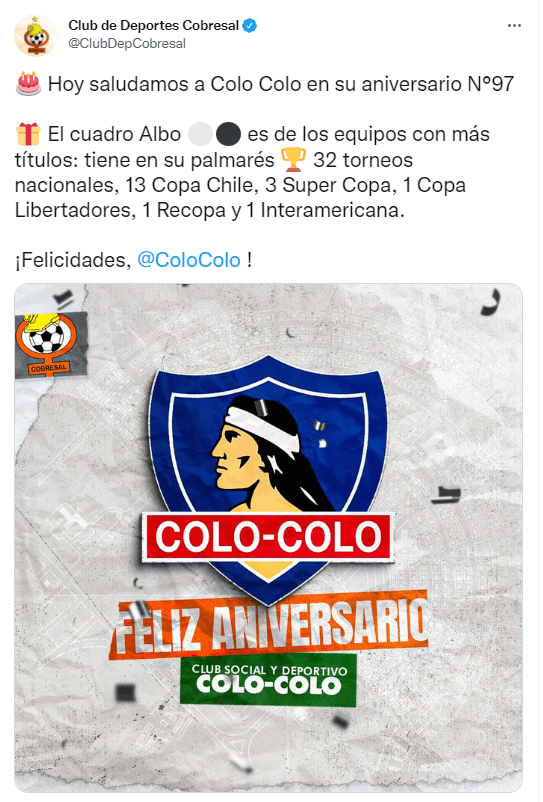Image resolution: width=543 pixels, height=802 pixels.
Task: Click the white circle emoji
Action: pyautogui.click(x=200, y=135)
